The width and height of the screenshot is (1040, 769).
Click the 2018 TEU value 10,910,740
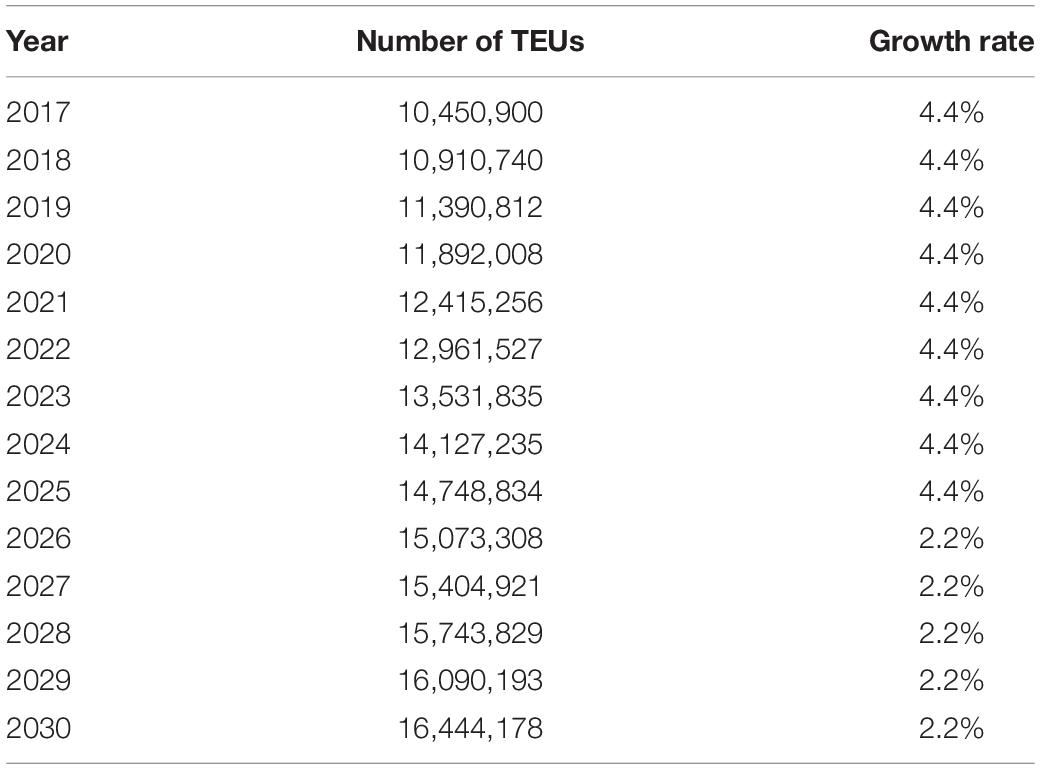pyautogui.click(x=470, y=160)
